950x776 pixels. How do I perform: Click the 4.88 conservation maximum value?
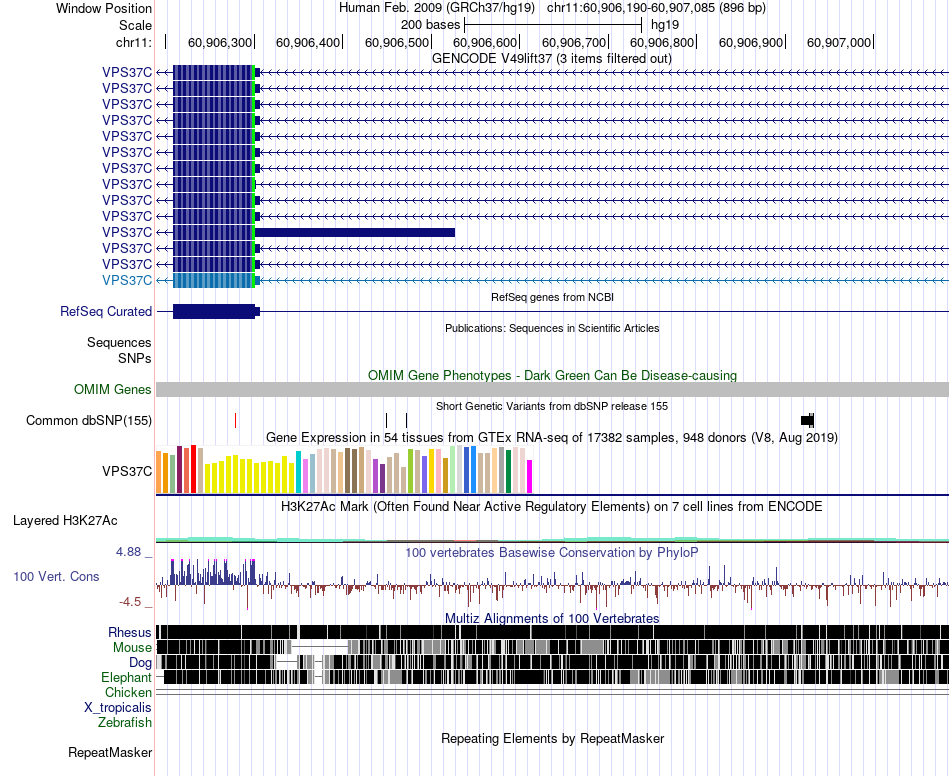[x=128, y=552]
